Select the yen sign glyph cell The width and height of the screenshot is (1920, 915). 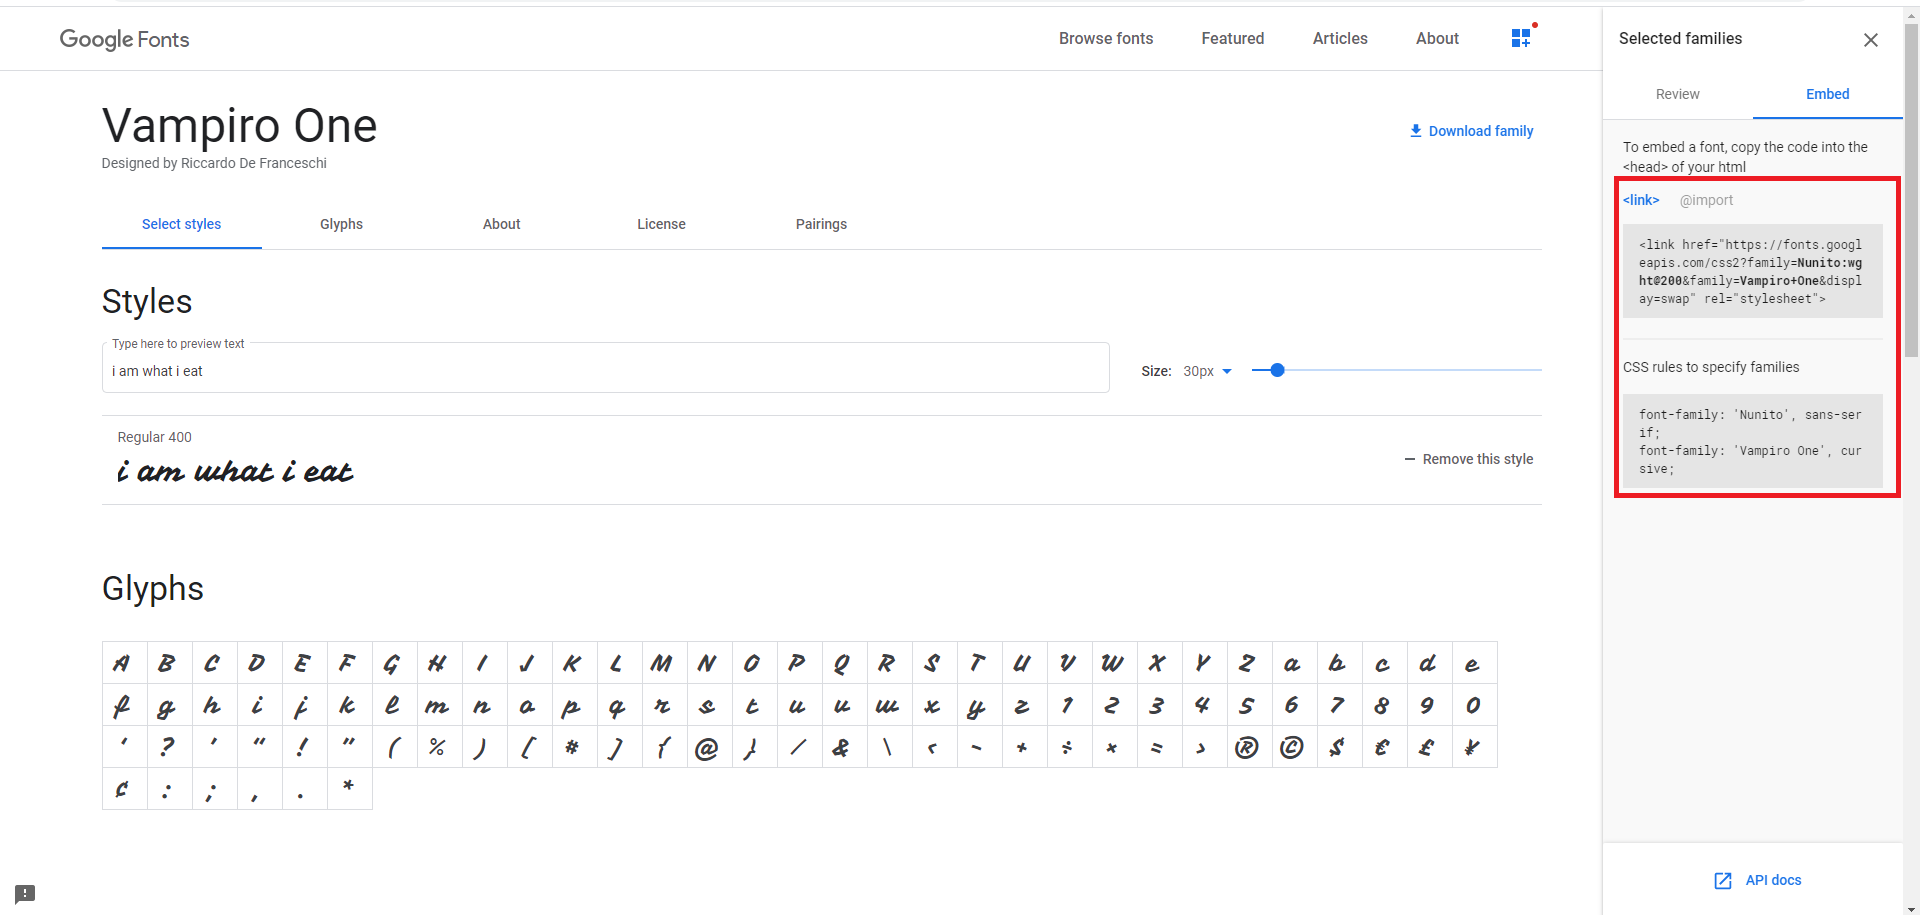tap(1475, 747)
